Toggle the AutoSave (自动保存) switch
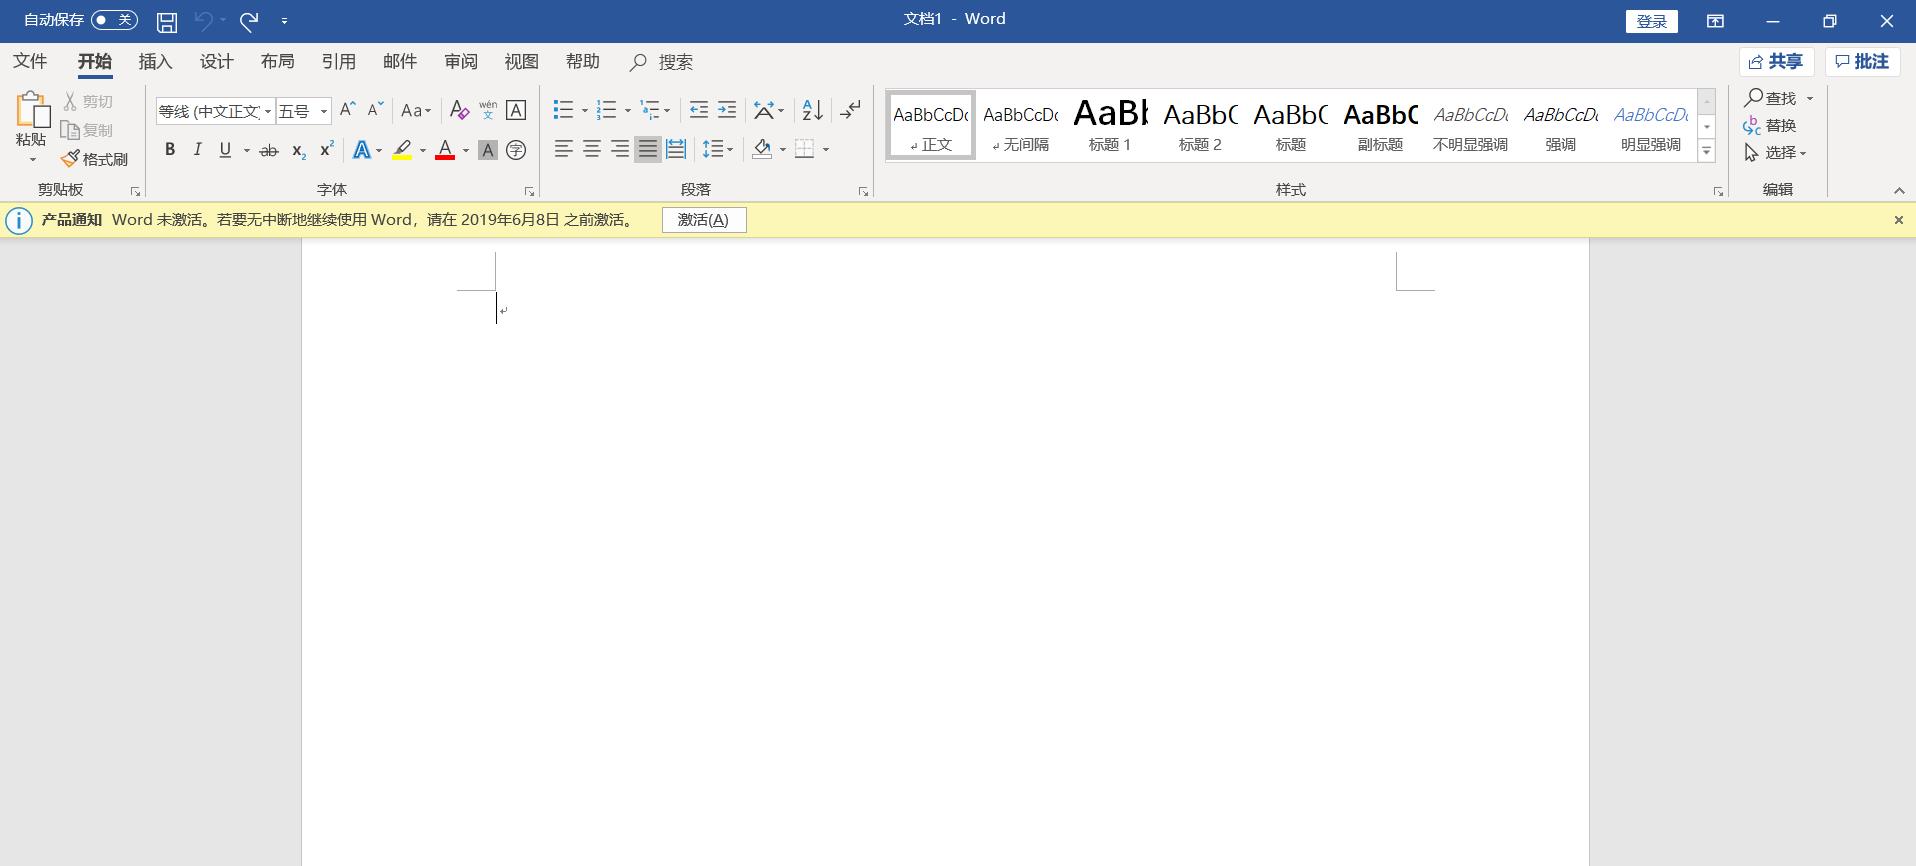1916x866 pixels. click(114, 20)
